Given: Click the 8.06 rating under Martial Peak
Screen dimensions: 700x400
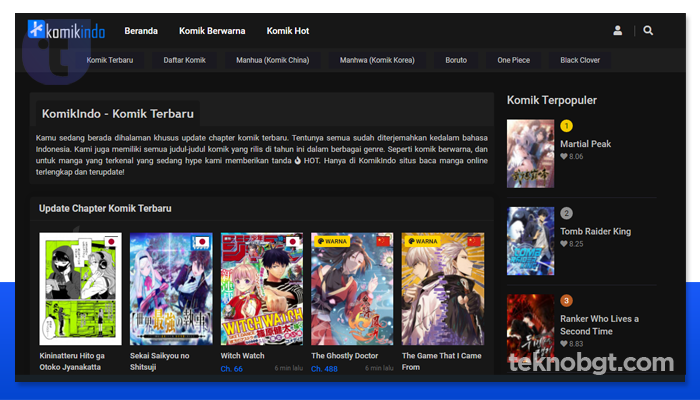Looking at the screenshot, I should click(576, 156).
